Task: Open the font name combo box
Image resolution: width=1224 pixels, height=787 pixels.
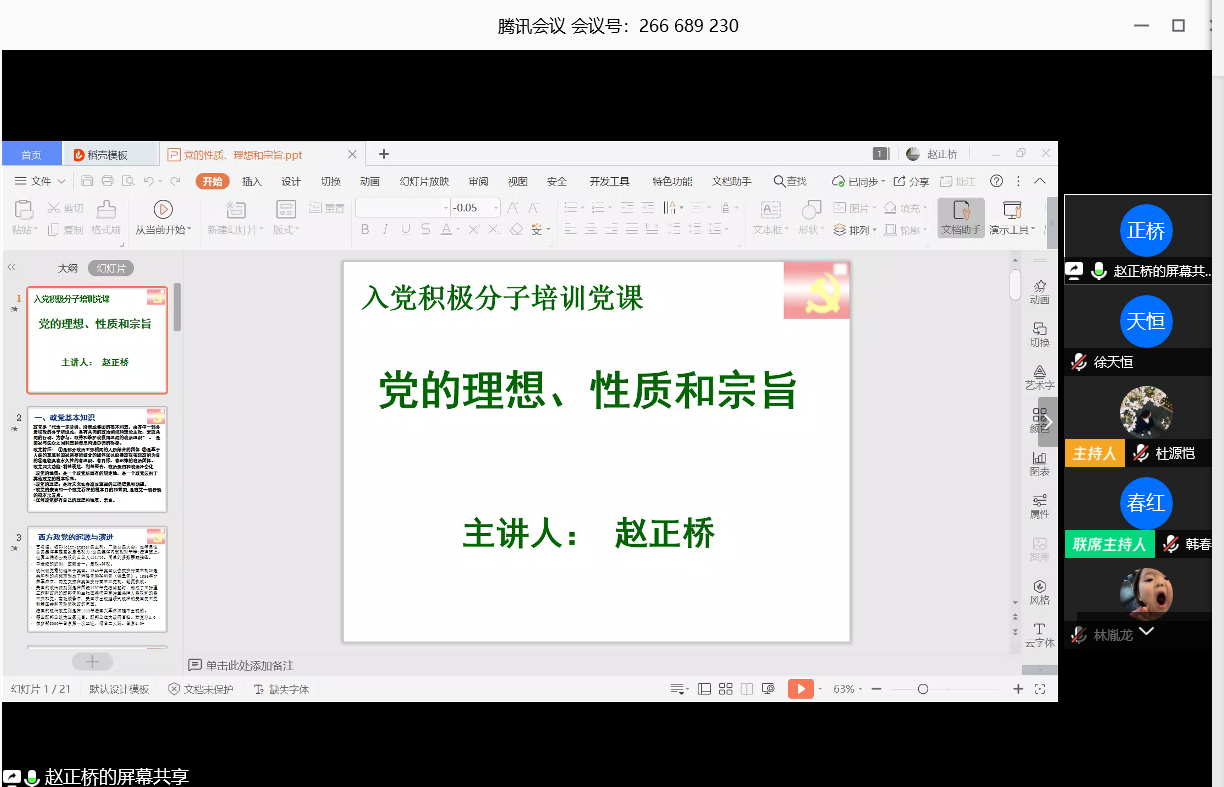Action: click(x=402, y=208)
